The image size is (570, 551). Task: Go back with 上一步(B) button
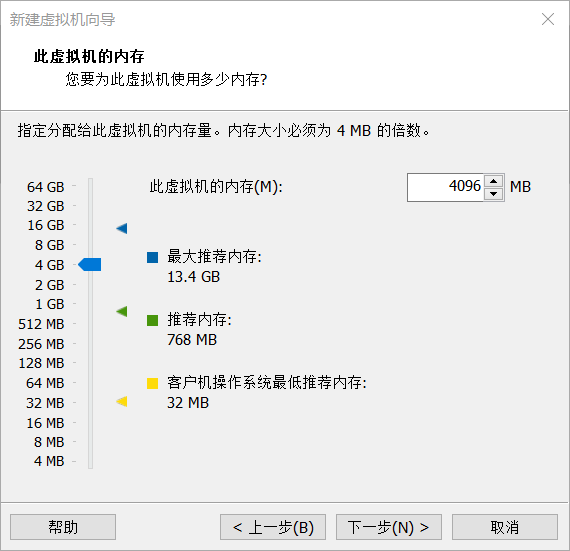pos(273,527)
